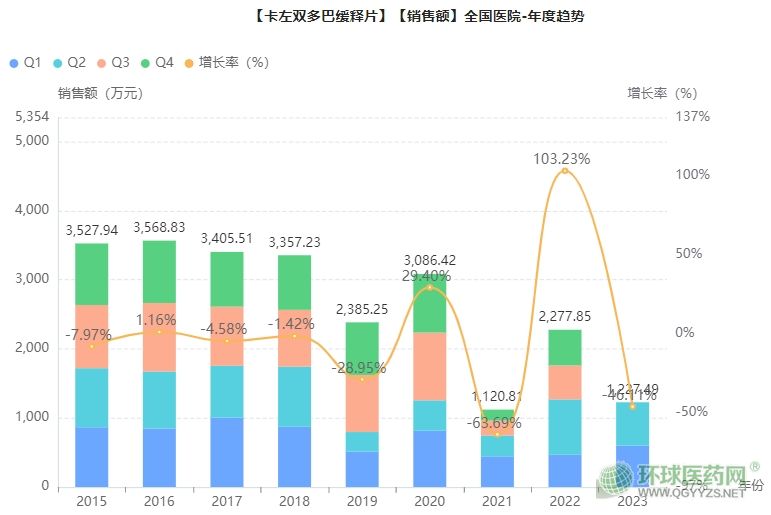Hide the Q2 series via legend

68,63
